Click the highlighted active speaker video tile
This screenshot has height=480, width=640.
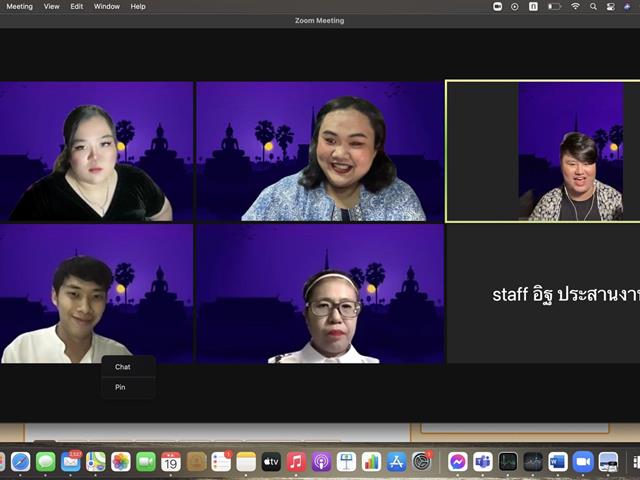tap(542, 151)
